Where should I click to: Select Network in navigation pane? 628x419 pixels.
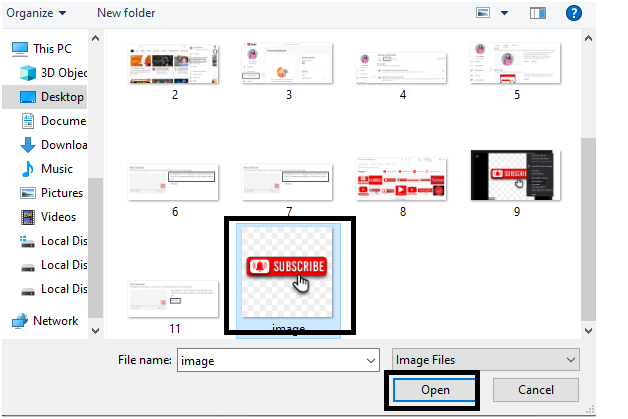pyautogui.click(x=55, y=321)
